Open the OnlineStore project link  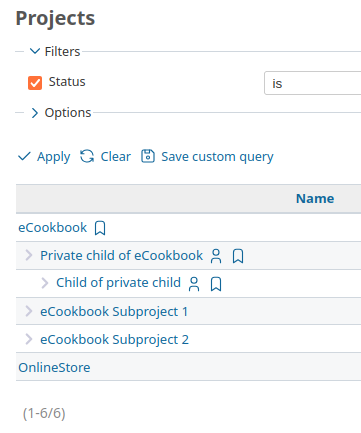click(x=54, y=368)
